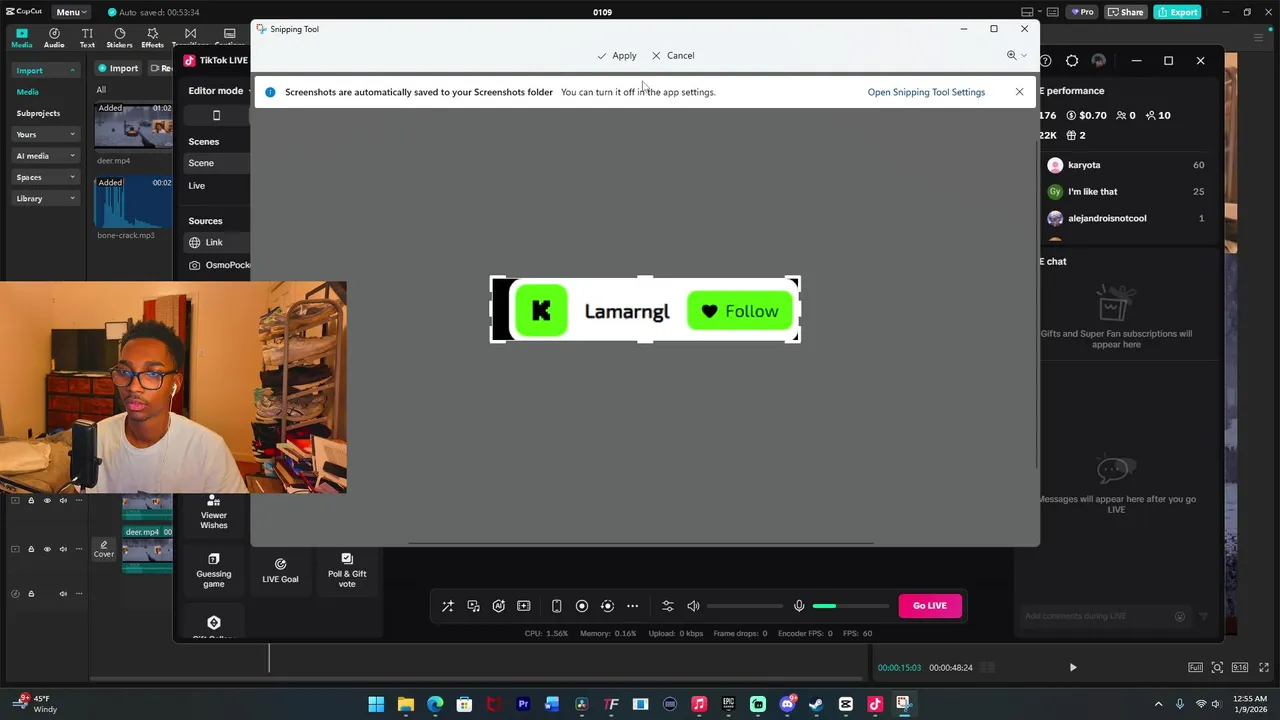The image size is (1280, 720).
Task: Click the record circle icon in LIVE toolbar
Action: click(582, 606)
